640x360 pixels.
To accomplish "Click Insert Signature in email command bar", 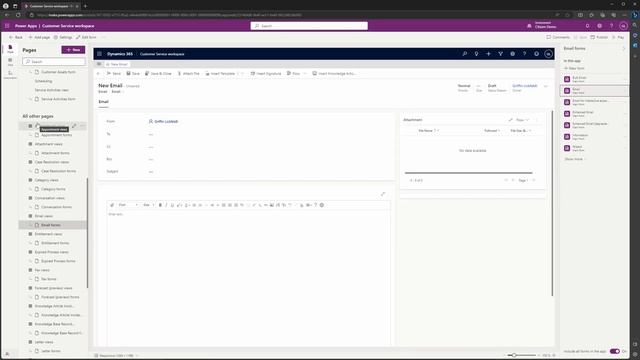I will [266, 73].
